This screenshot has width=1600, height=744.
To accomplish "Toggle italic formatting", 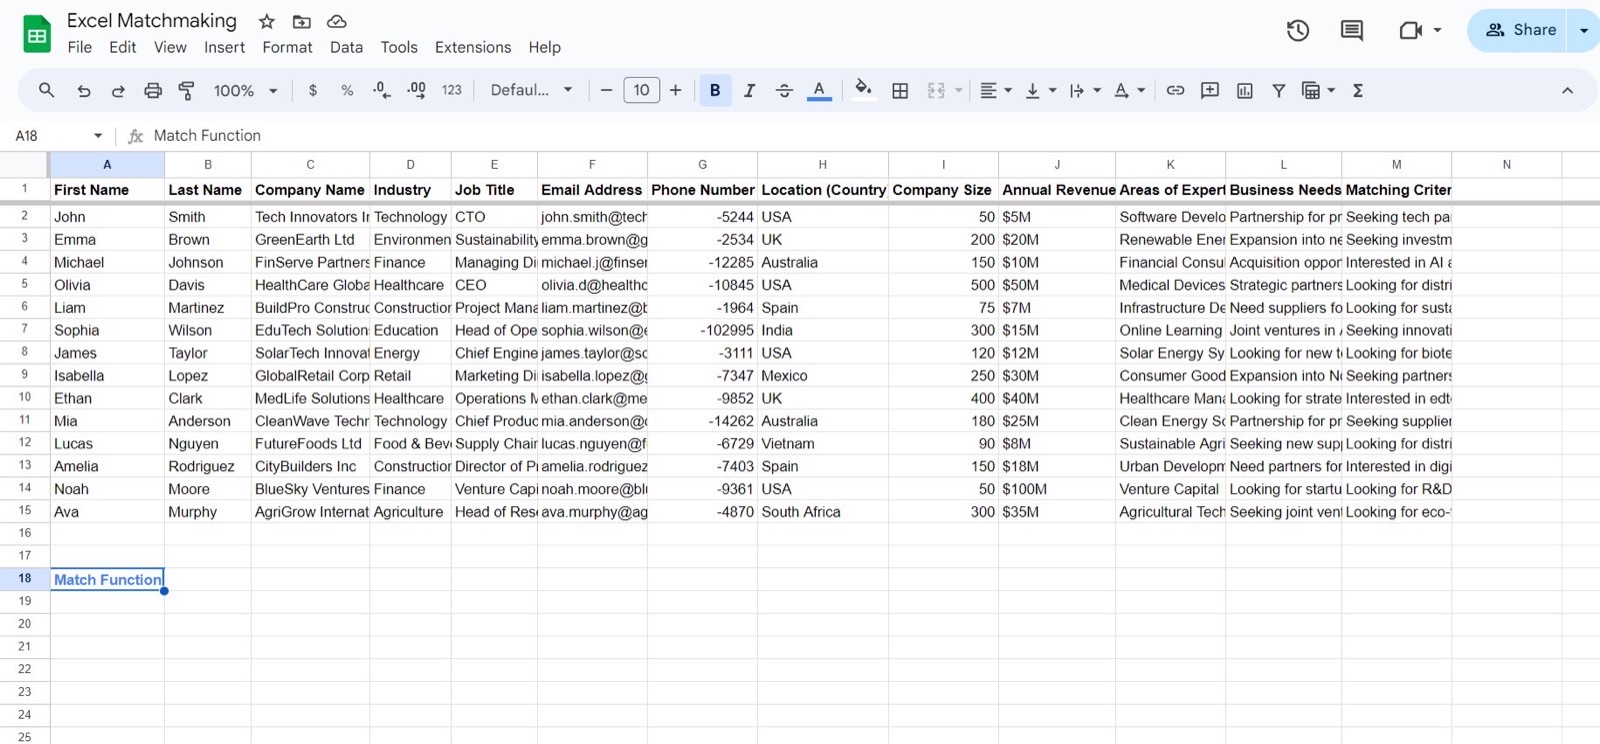I will 749,90.
